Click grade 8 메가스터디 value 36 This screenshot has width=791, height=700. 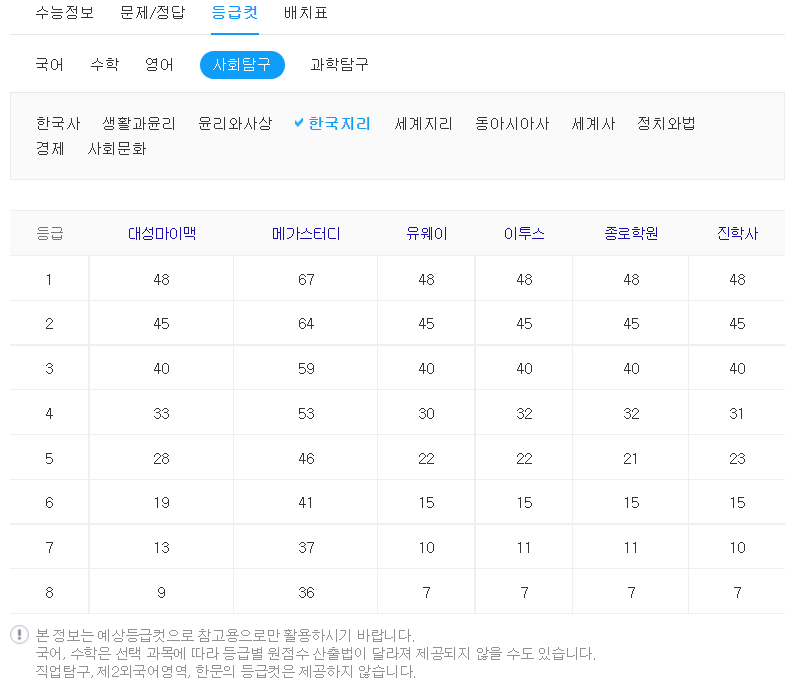tap(306, 593)
